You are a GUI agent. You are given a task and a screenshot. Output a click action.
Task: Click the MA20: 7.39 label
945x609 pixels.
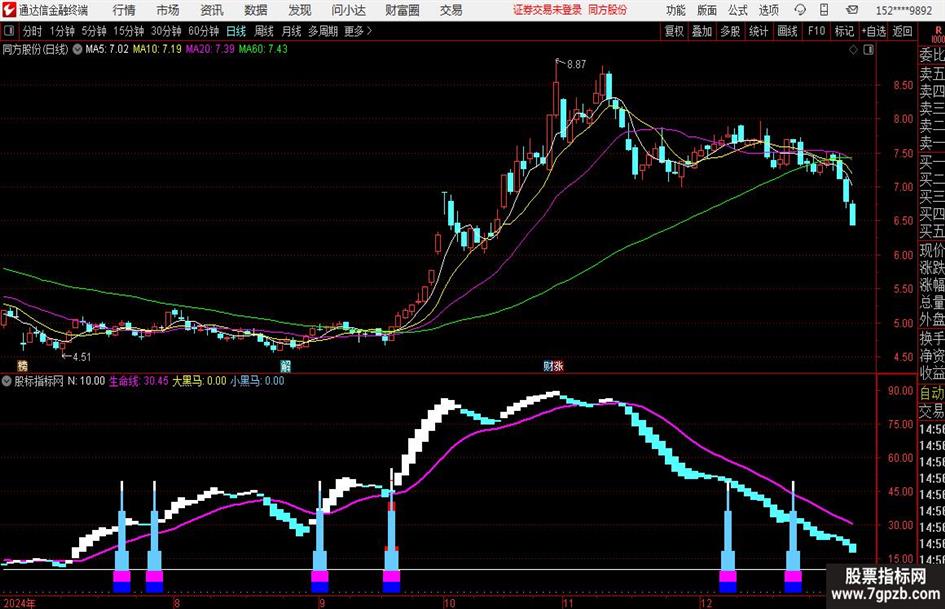[210, 49]
